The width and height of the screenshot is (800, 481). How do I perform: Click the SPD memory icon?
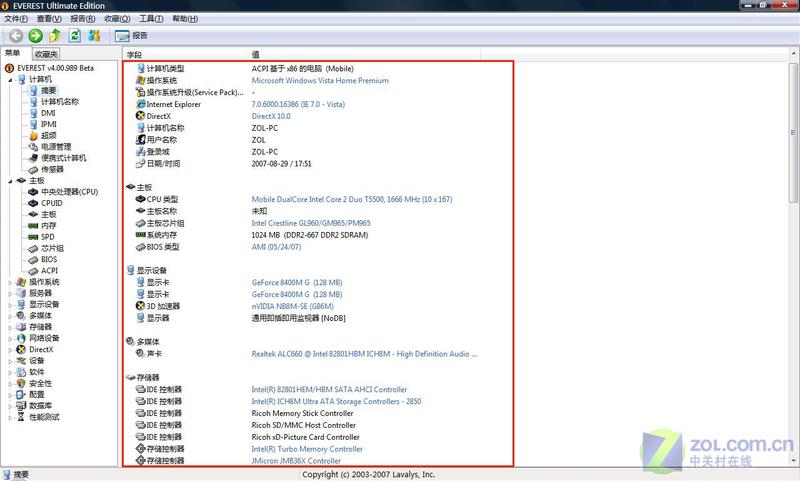33,237
